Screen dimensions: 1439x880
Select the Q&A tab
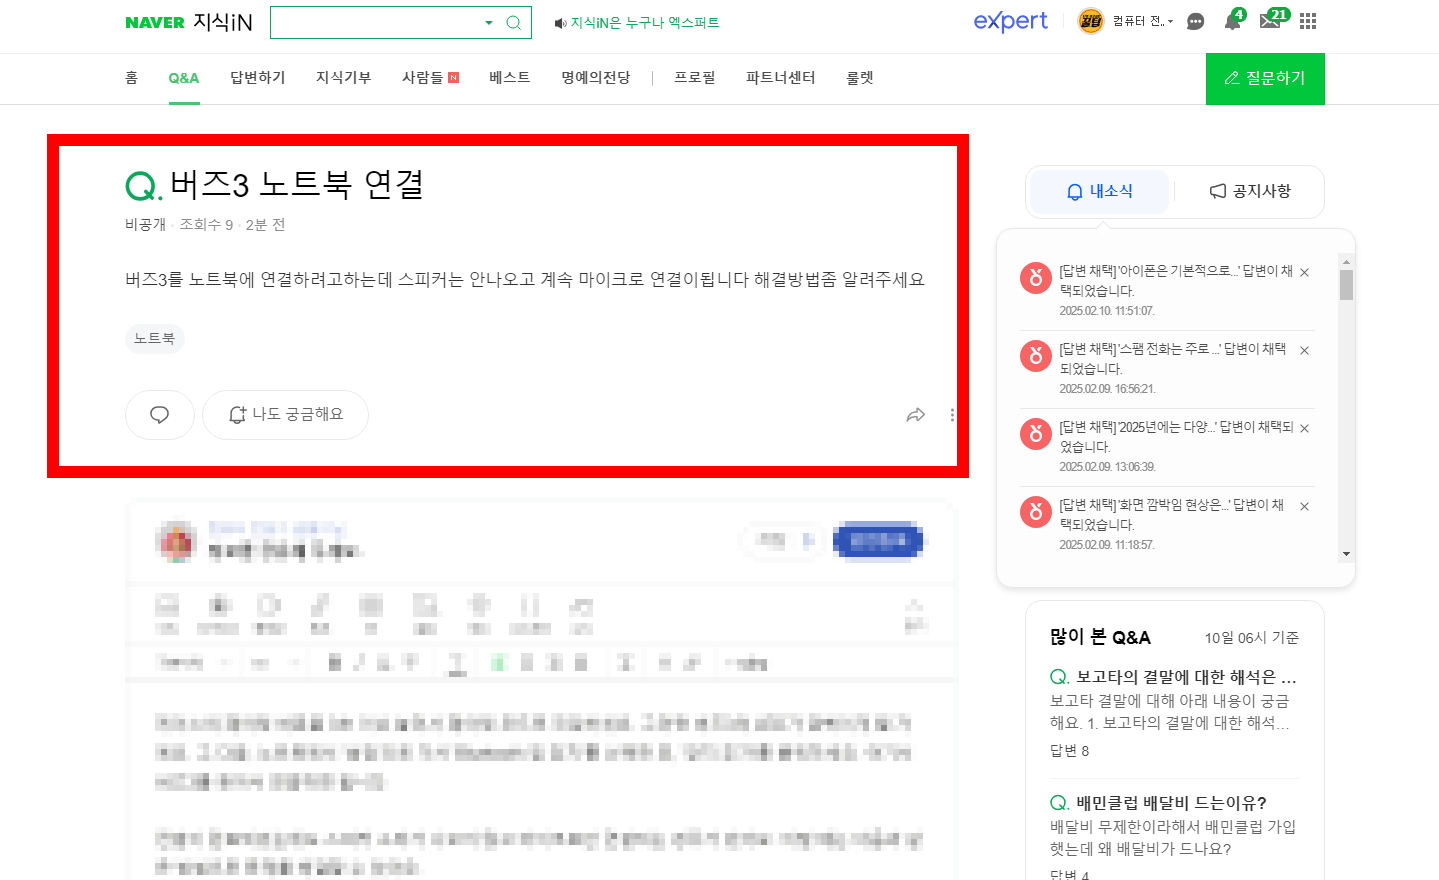click(184, 77)
